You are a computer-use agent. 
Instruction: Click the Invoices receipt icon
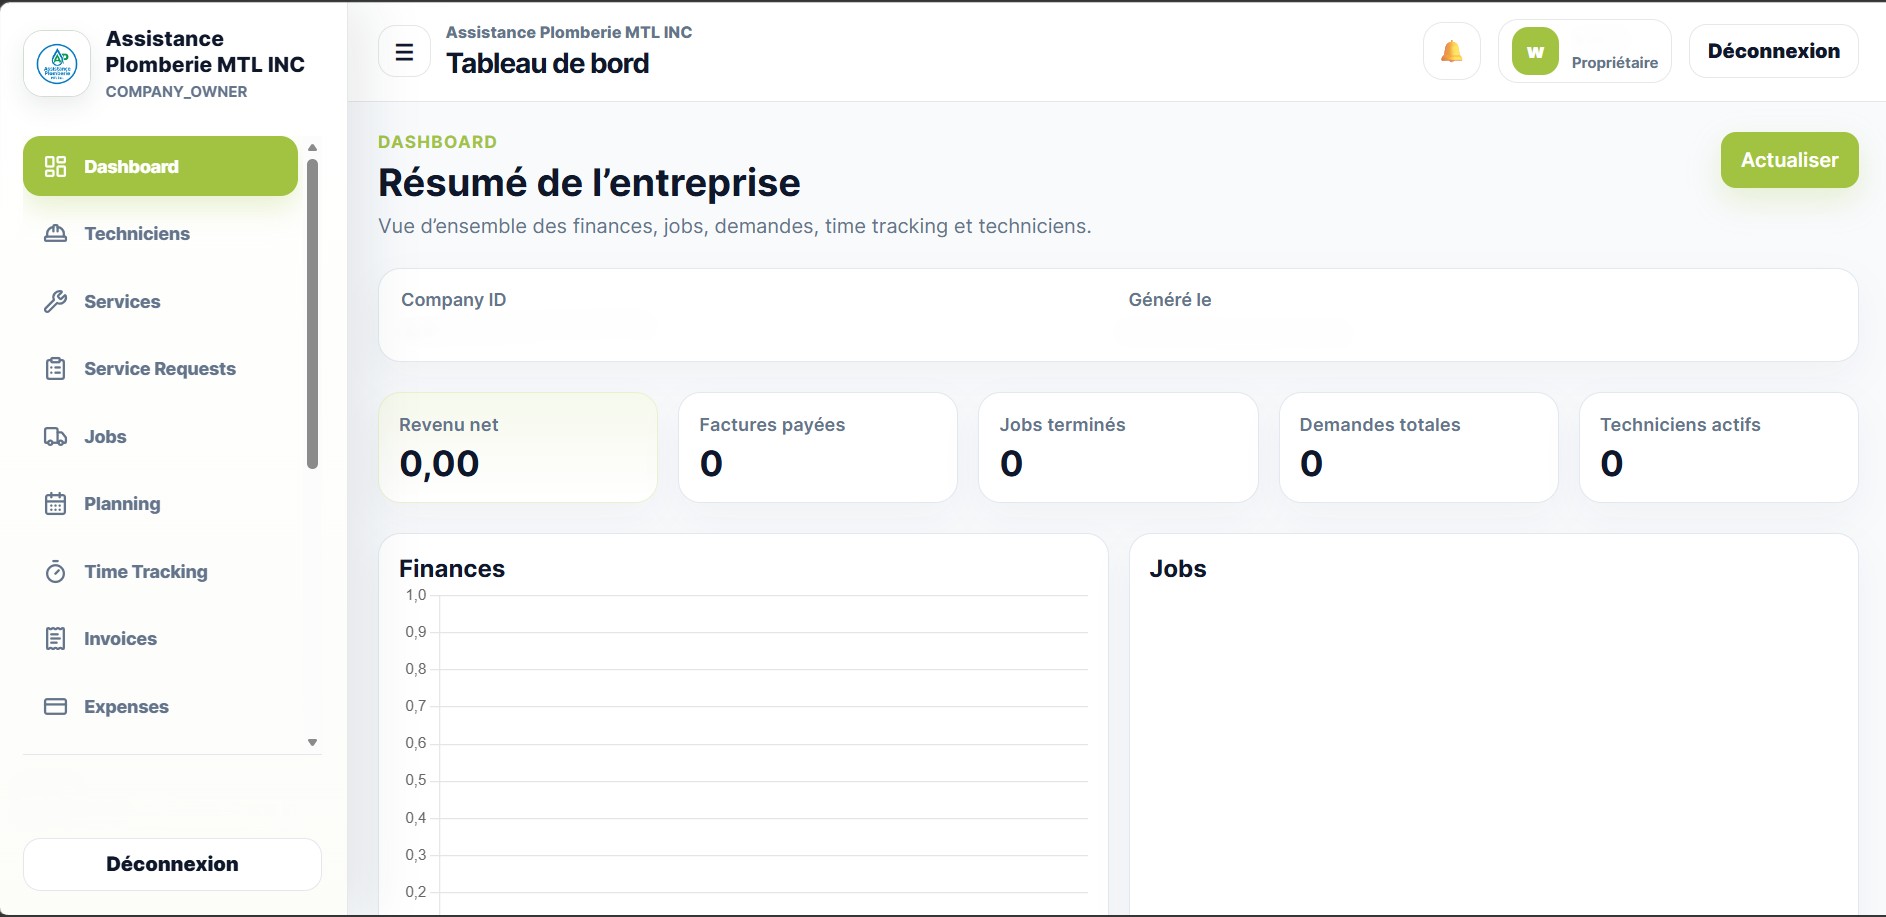pos(56,639)
